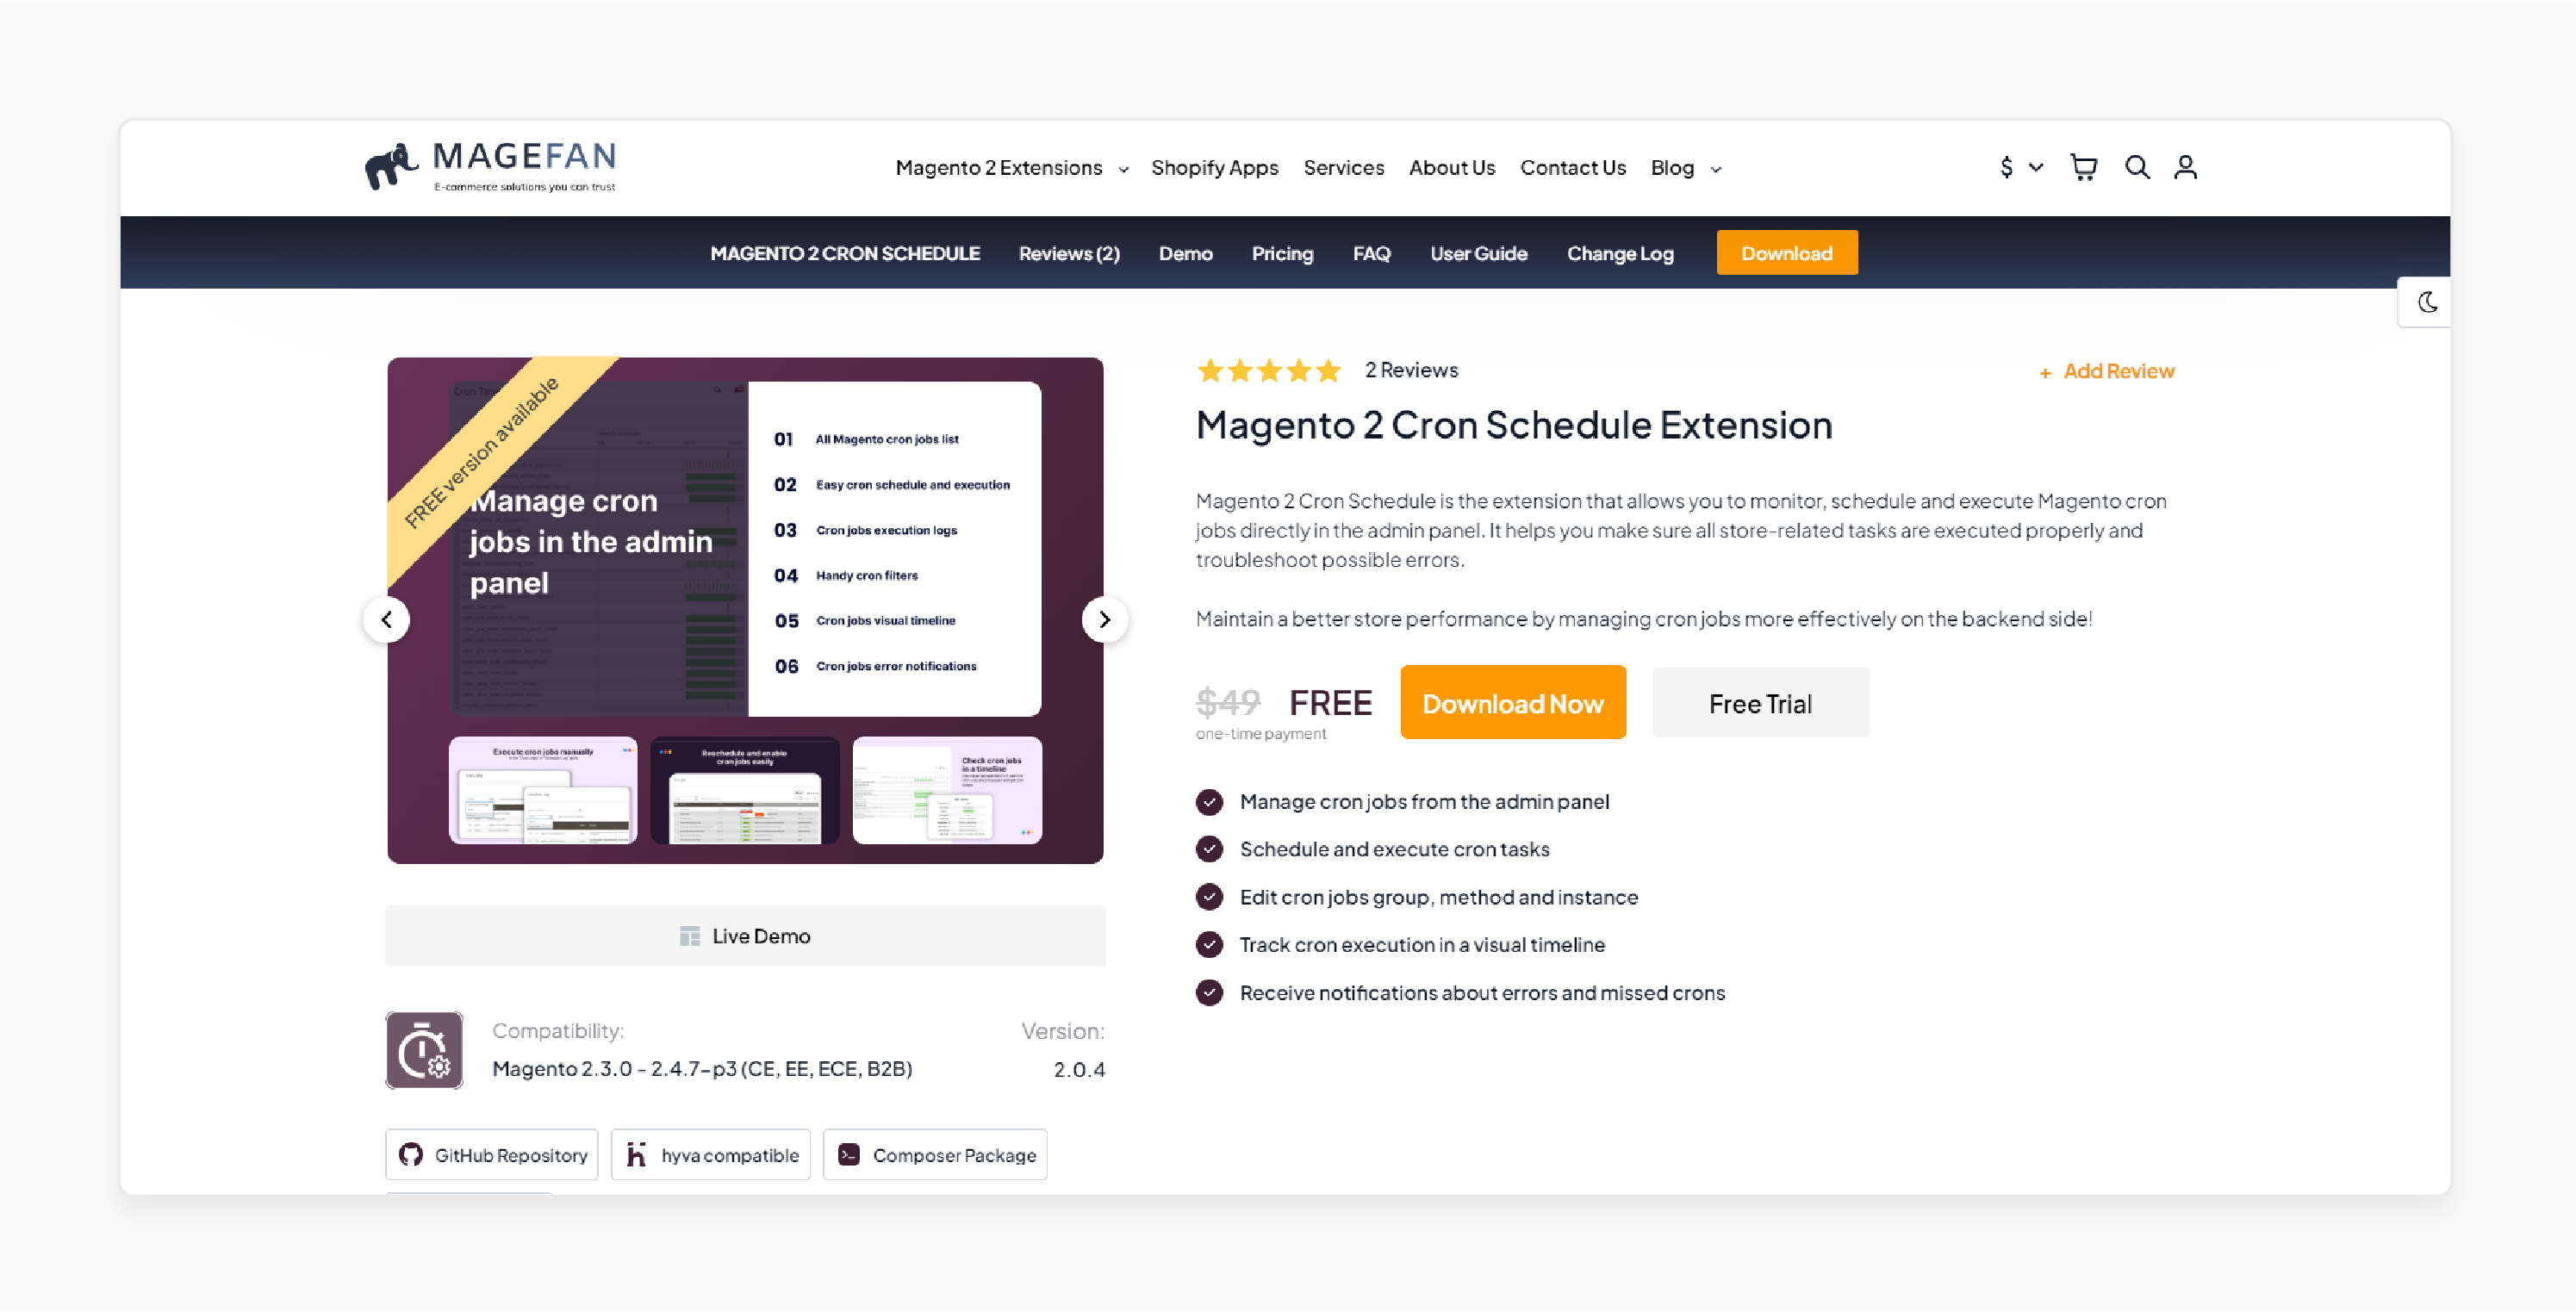2576x1312 pixels.
Task: Click the GitHub Repository icon
Action: (414, 1154)
